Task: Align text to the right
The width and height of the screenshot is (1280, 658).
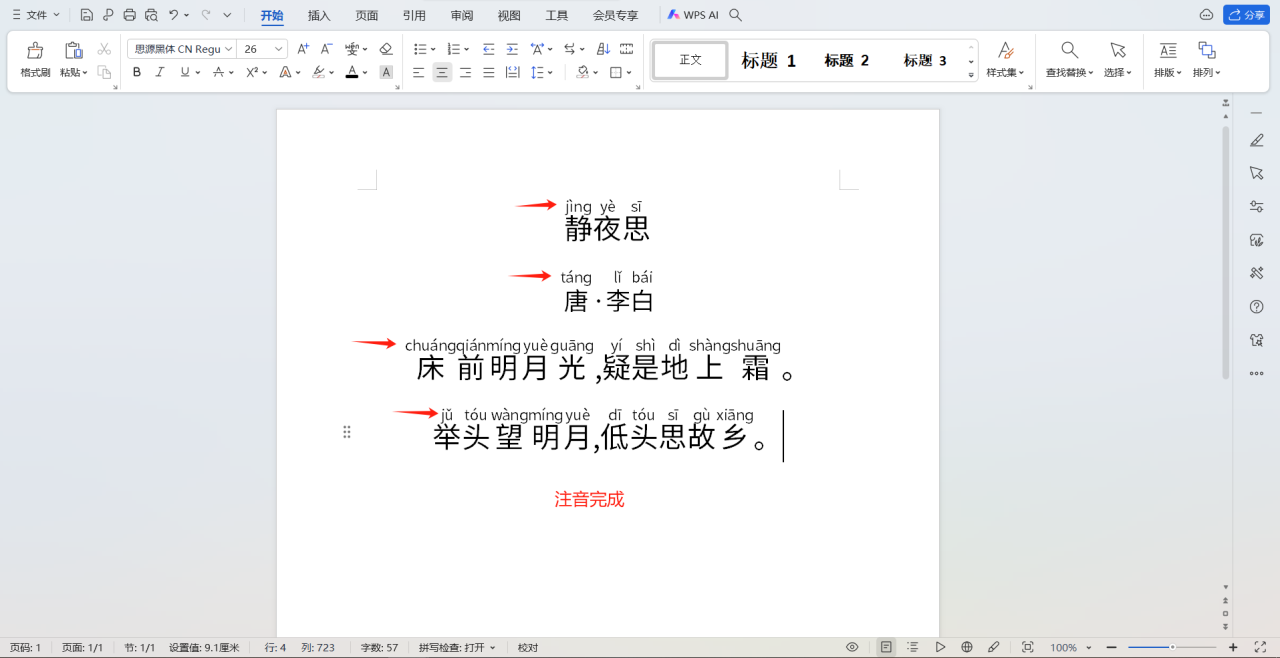Action: [x=465, y=72]
